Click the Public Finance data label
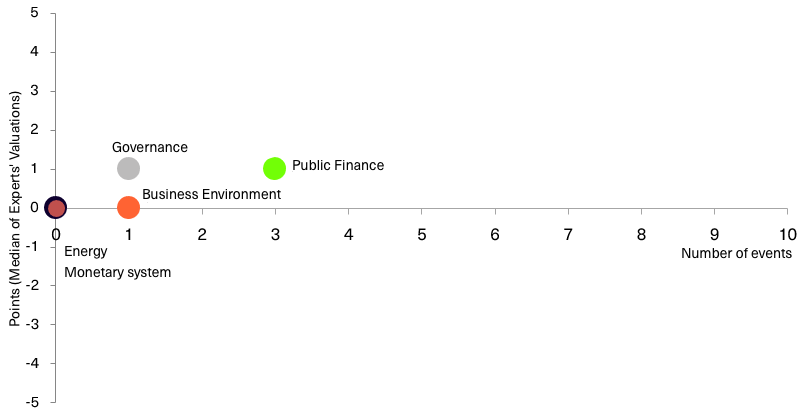The height and width of the screenshot is (412, 798). click(338, 165)
